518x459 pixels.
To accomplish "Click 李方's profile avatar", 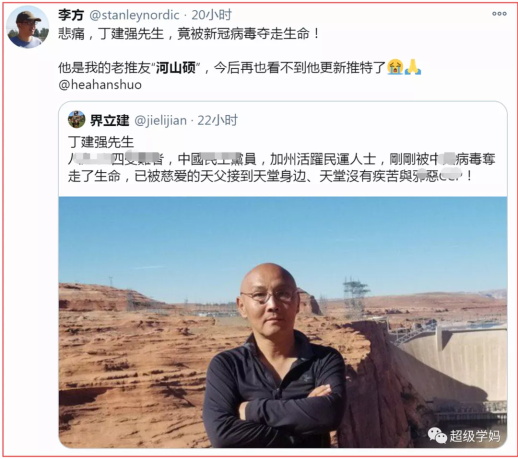I will coord(27,27).
